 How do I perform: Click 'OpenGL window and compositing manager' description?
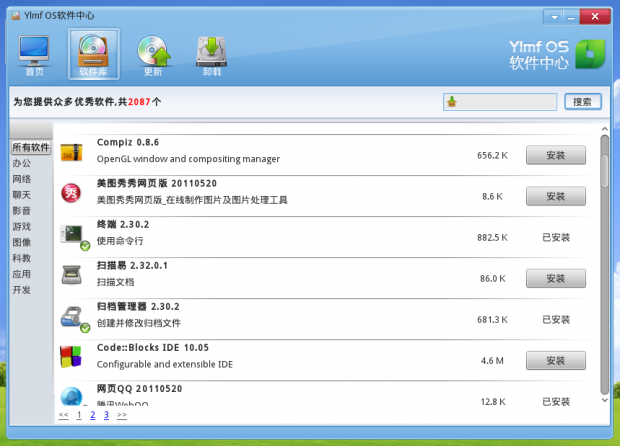(x=188, y=159)
